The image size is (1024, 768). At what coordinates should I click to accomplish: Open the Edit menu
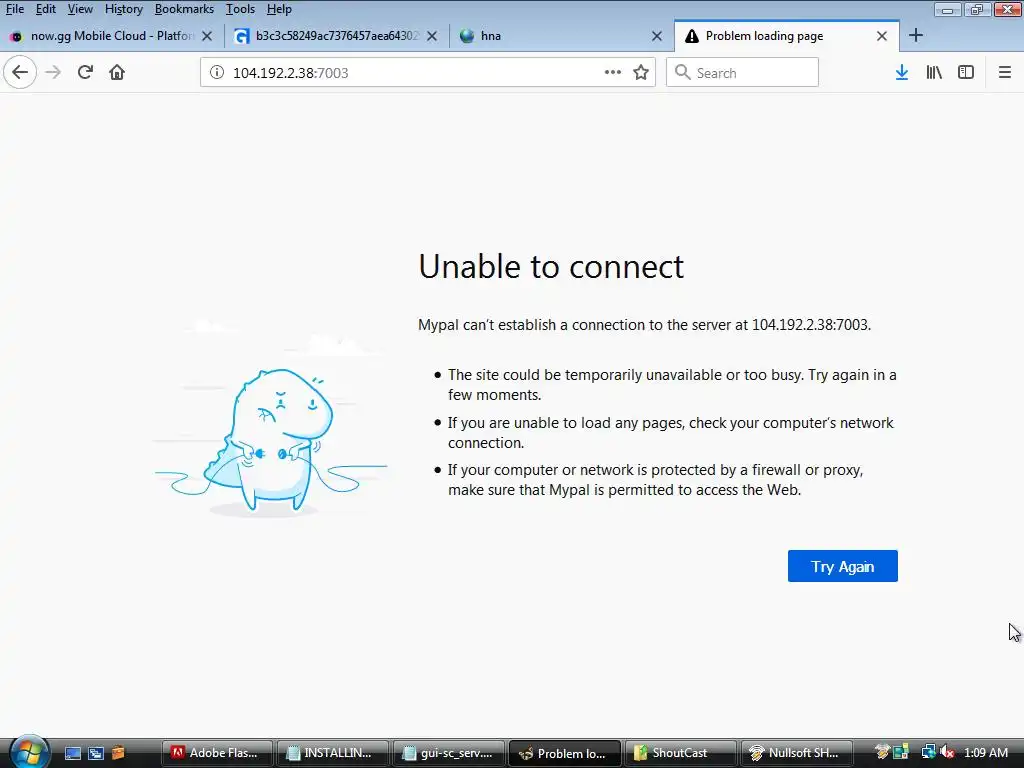(x=46, y=9)
